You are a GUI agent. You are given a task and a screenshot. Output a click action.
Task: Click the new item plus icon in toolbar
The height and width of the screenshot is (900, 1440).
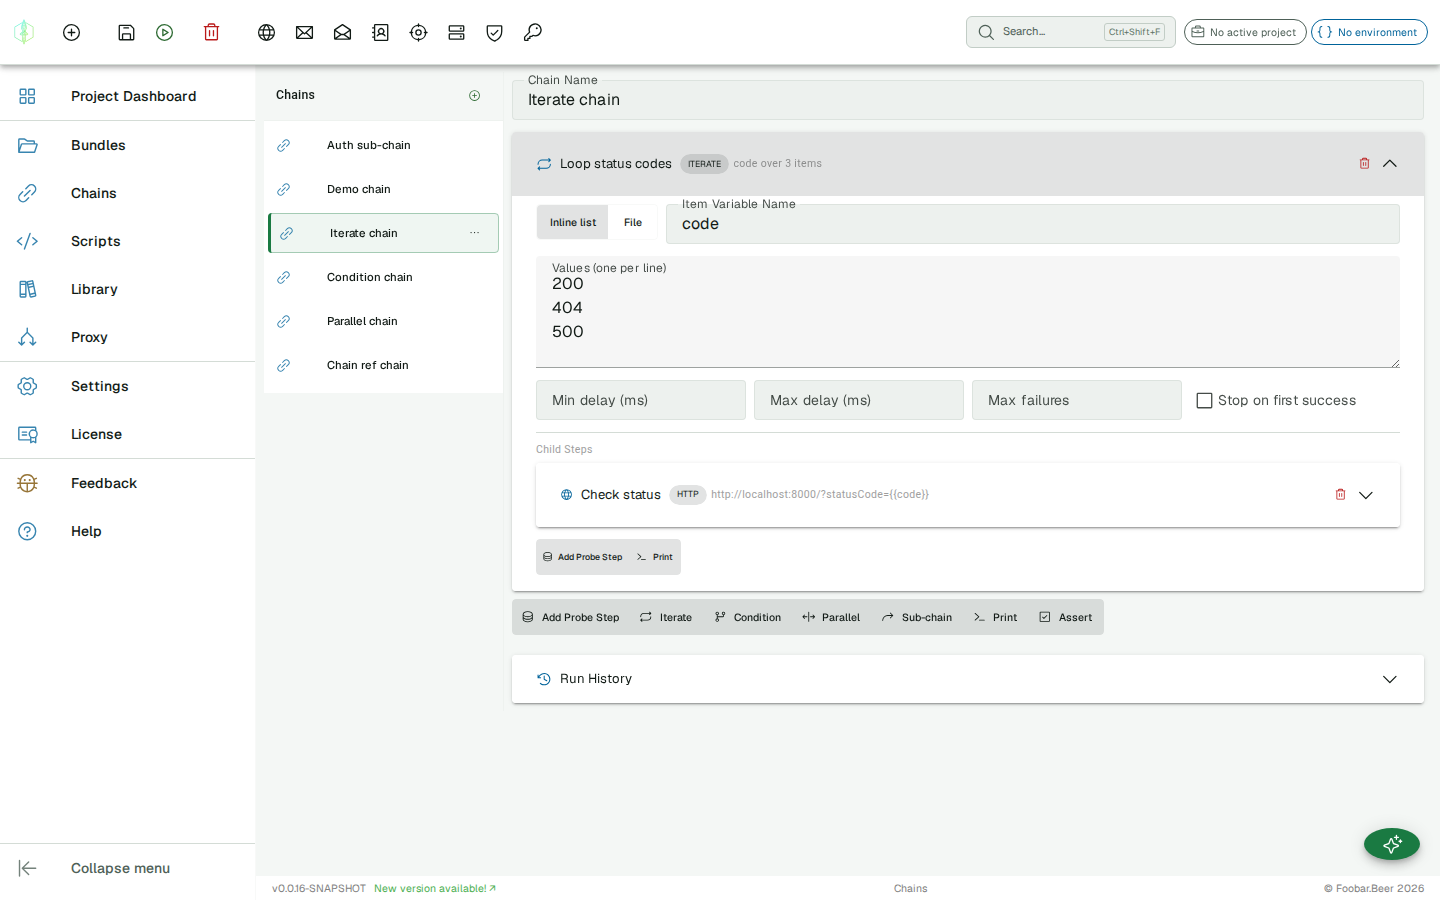(x=71, y=32)
